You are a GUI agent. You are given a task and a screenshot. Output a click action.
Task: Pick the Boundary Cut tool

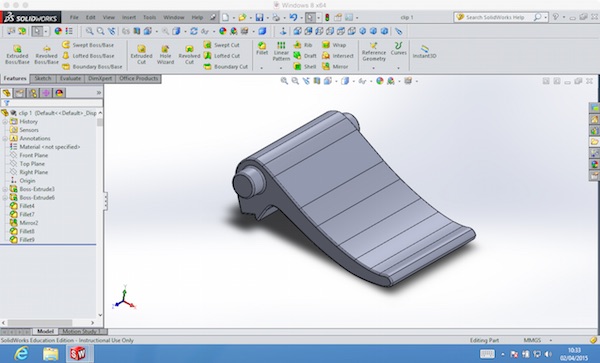pos(226,67)
